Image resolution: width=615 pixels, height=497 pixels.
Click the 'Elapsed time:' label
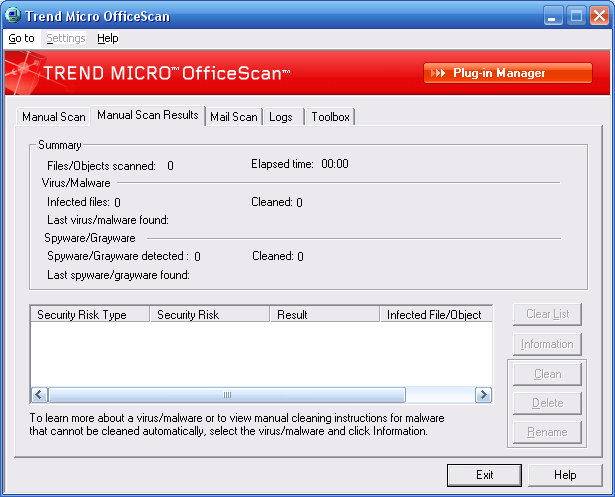[x=282, y=164]
